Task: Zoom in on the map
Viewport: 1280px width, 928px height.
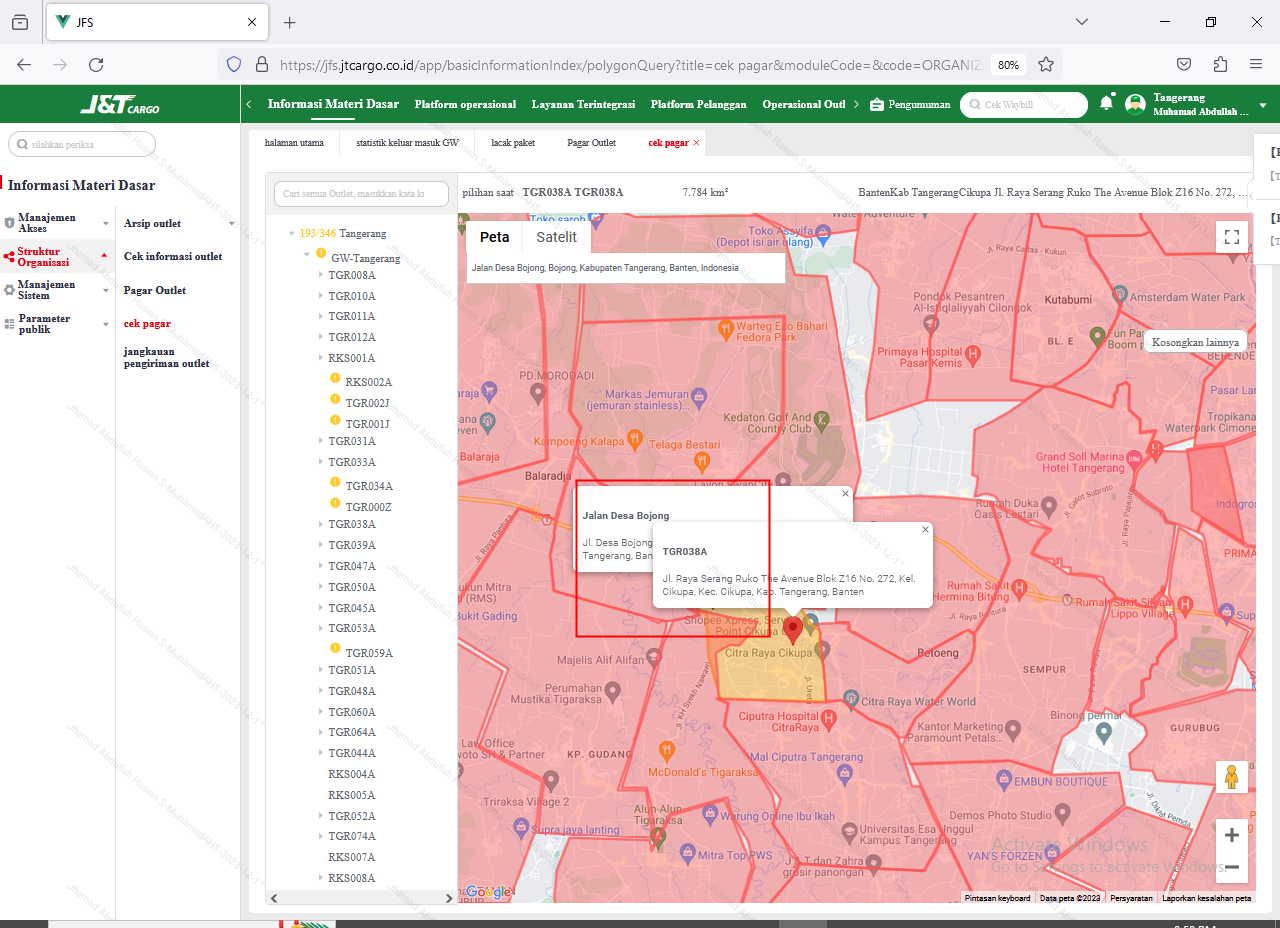Action: [x=1231, y=835]
